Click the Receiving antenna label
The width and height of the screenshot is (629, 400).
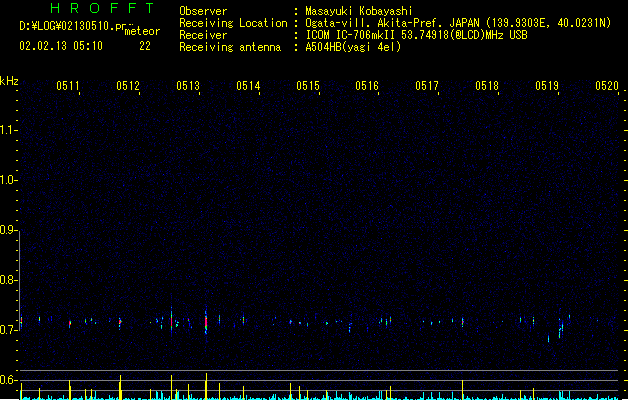pyautogui.click(x=230, y=47)
